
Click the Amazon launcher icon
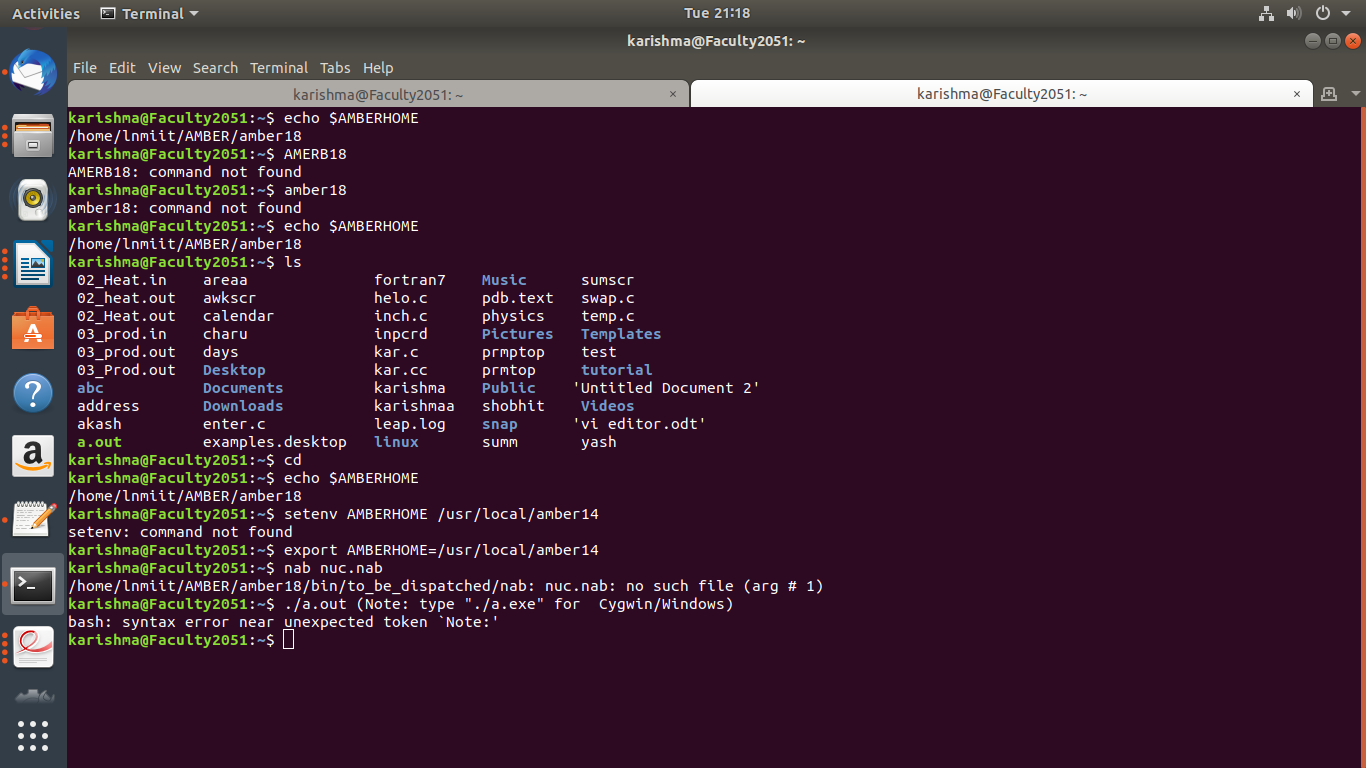click(33, 456)
